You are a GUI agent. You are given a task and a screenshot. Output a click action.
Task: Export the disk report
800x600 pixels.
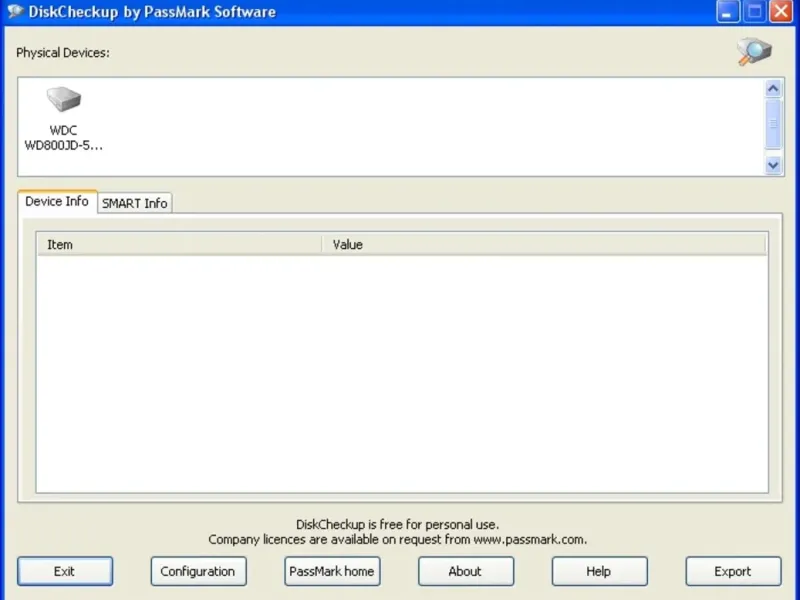pos(733,571)
